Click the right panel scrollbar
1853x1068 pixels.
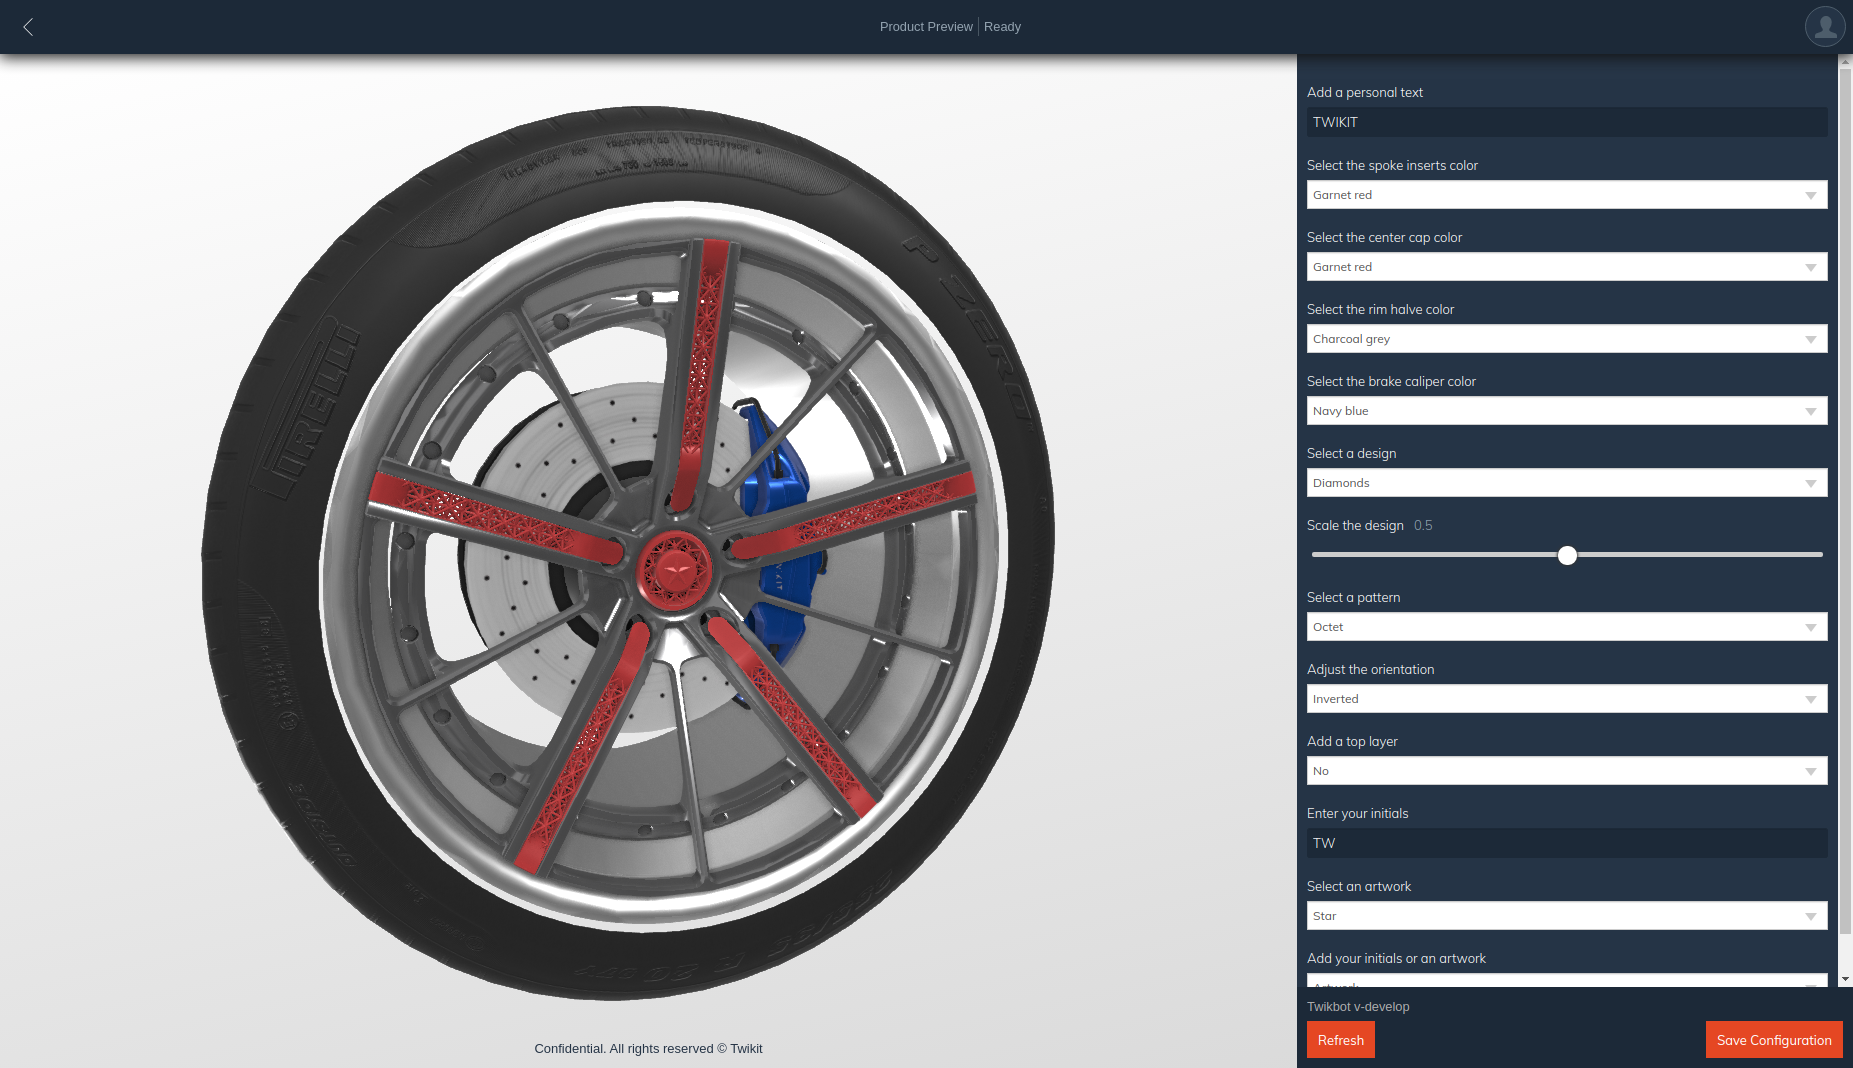pos(1844,500)
